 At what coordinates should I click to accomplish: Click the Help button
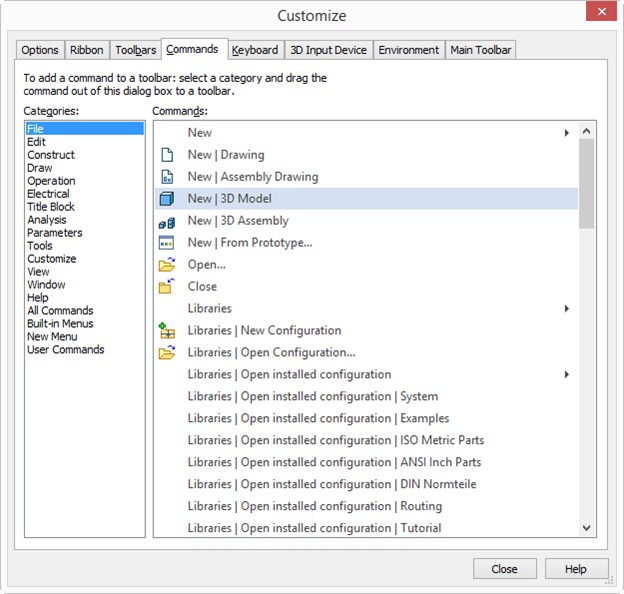pos(576,569)
